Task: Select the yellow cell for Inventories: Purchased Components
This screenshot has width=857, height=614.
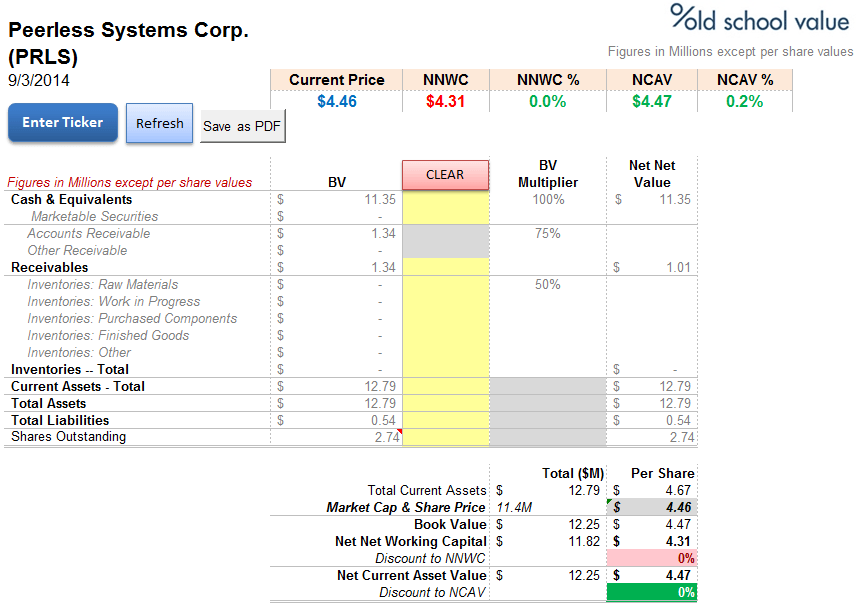Action: coord(446,318)
